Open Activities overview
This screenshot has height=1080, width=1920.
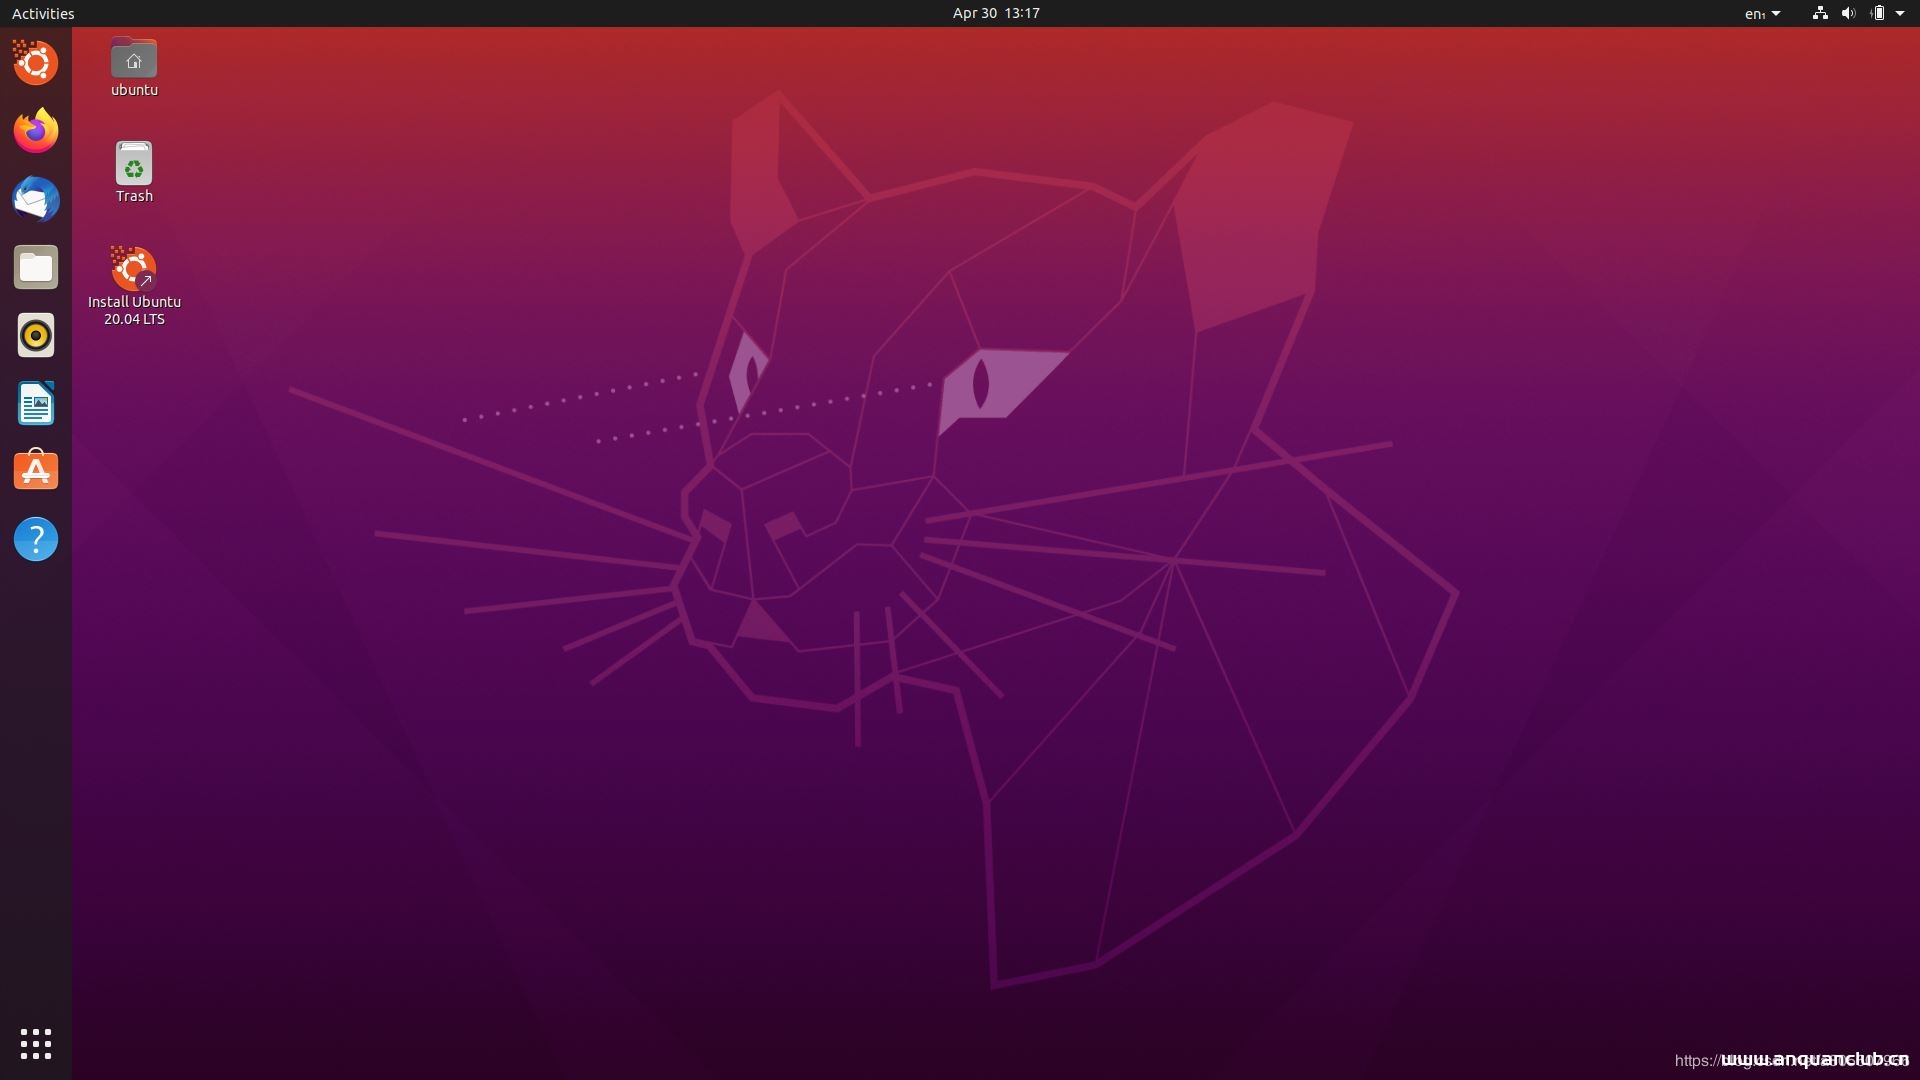43,13
